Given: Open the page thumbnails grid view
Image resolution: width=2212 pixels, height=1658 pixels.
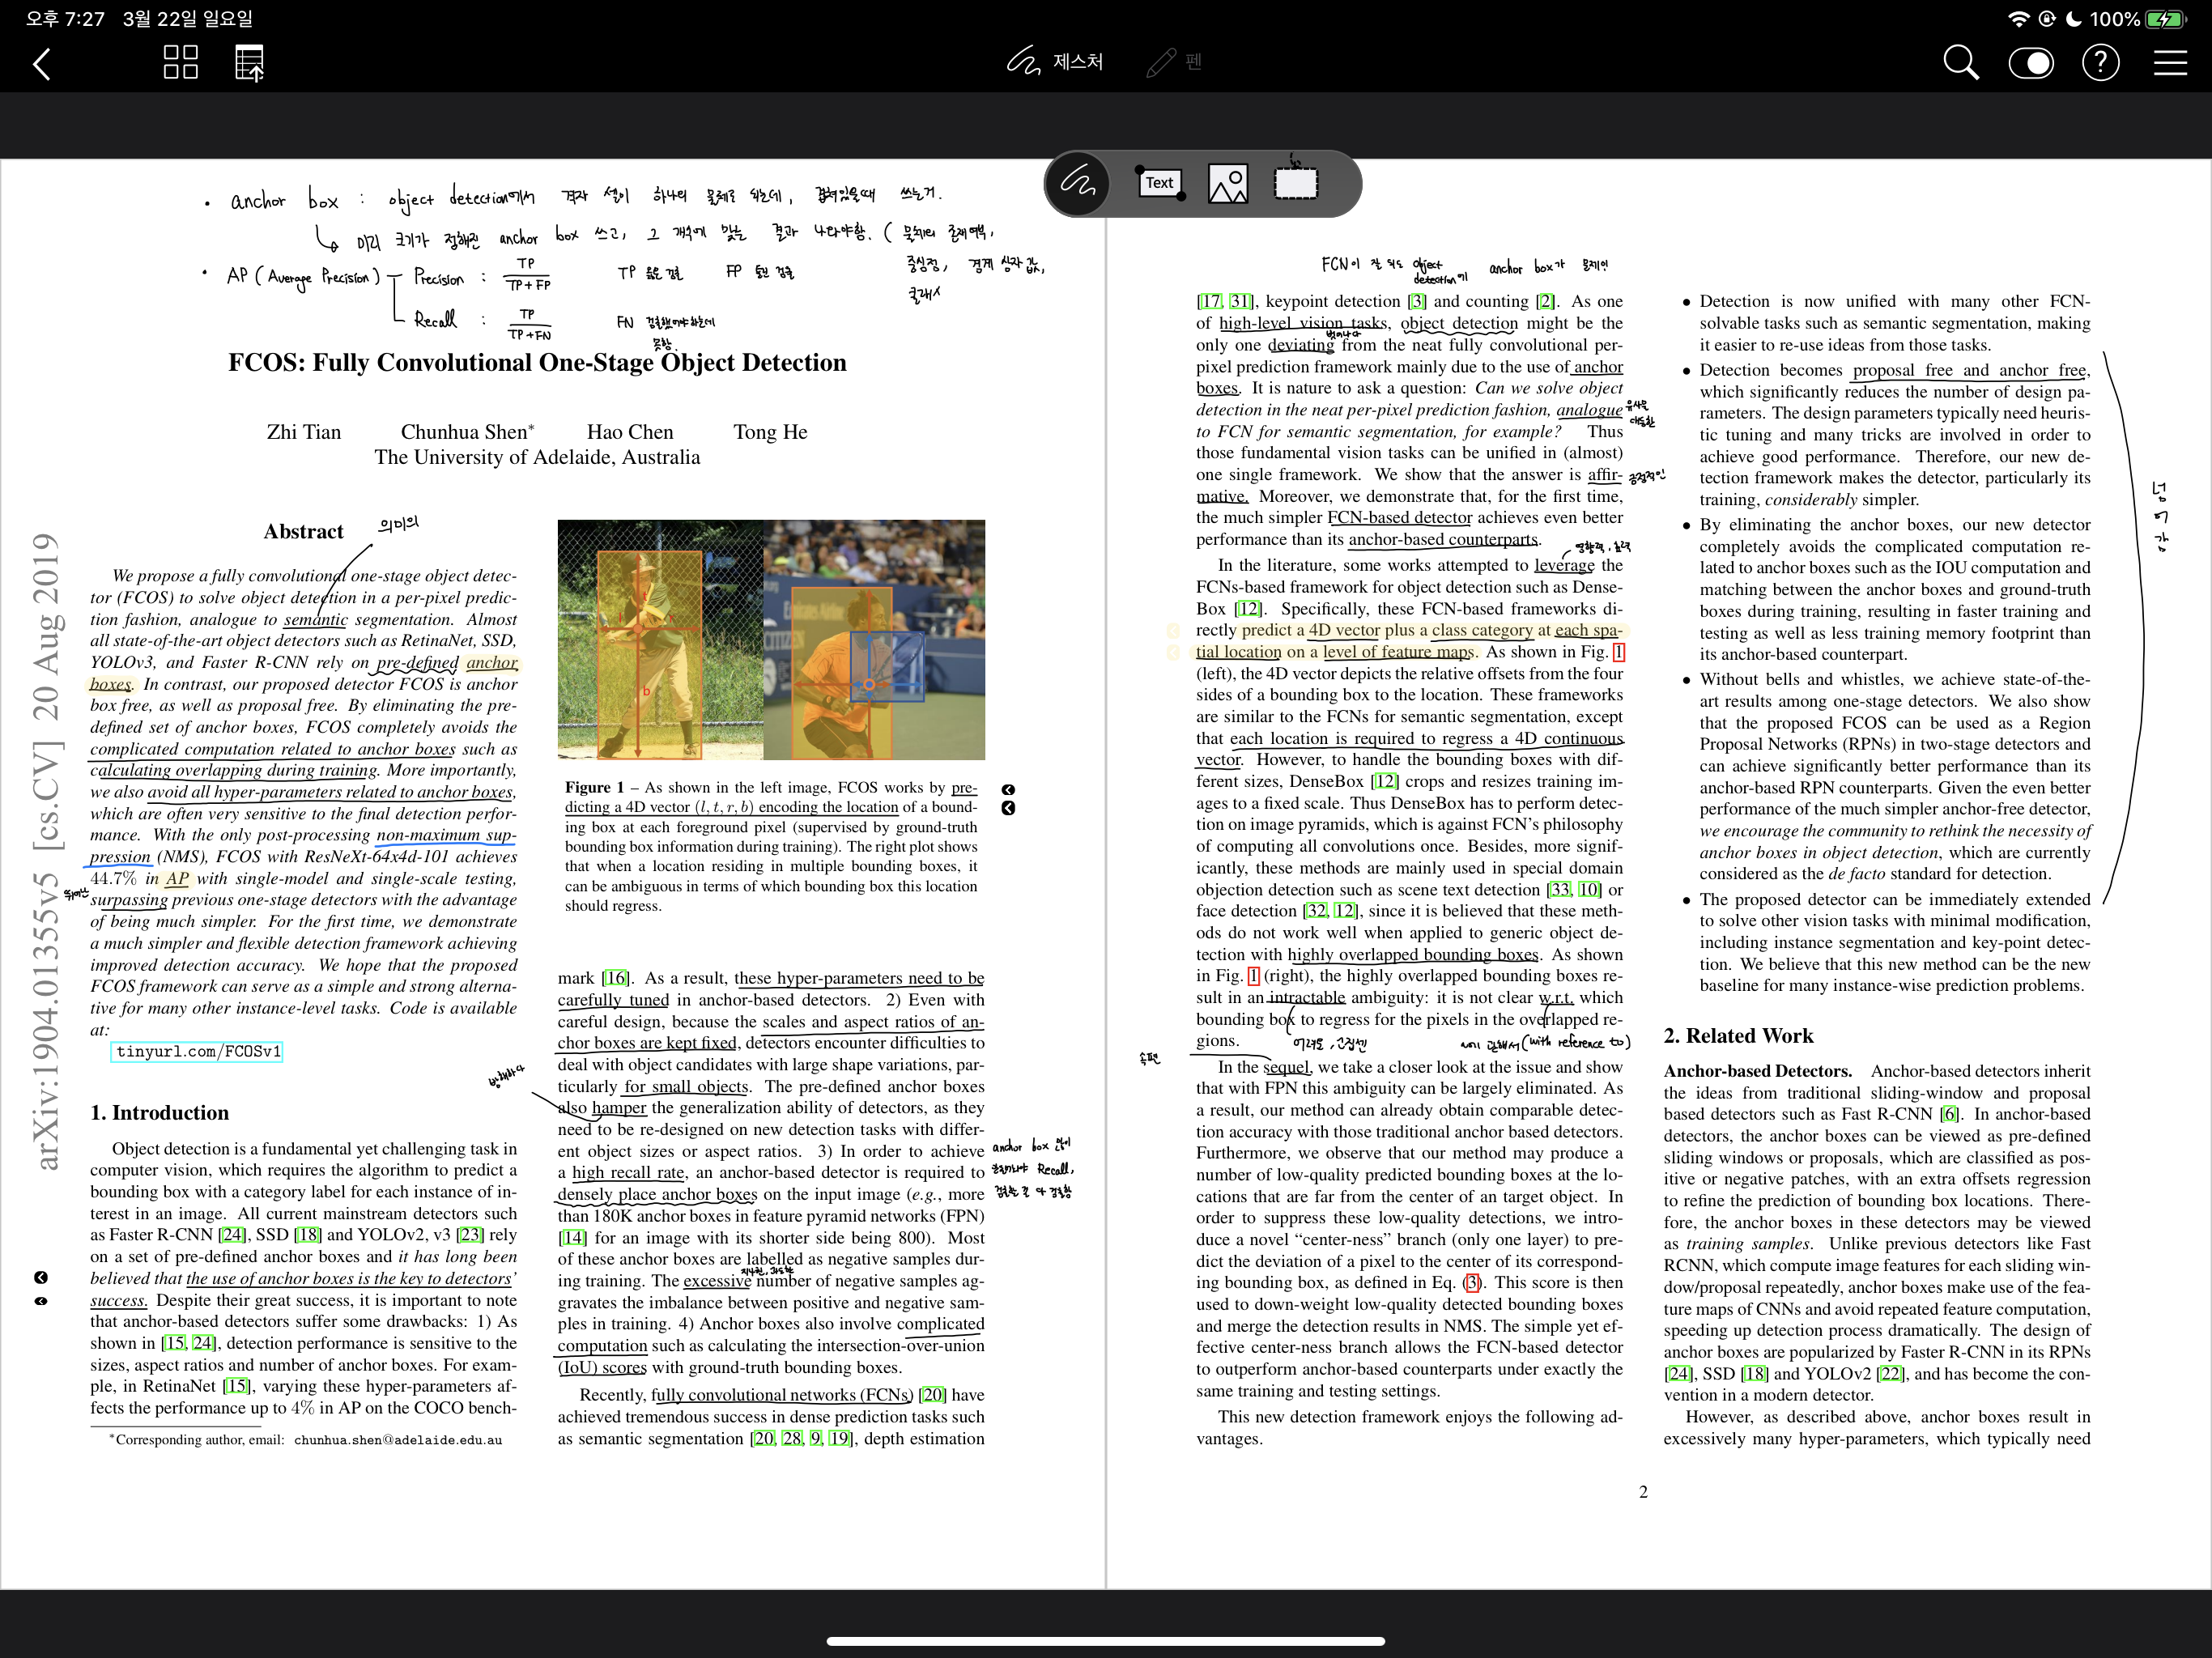Looking at the screenshot, I should coord(181,62).
